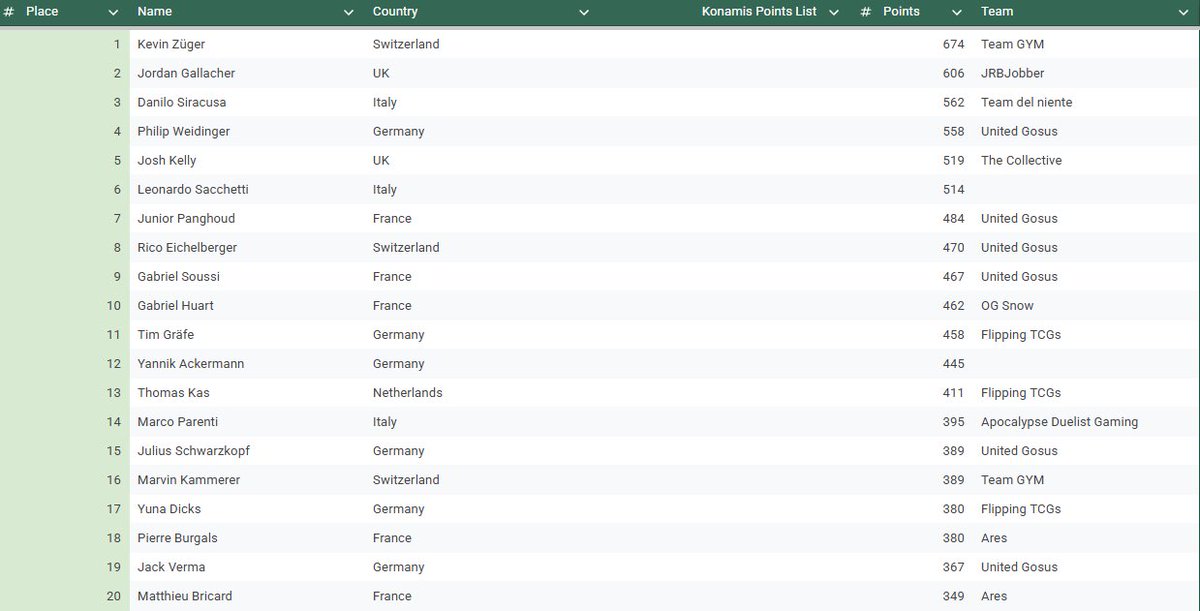Click UK in Josh Kelly's row
This screenshot has height=611, width=1200.
381,160
